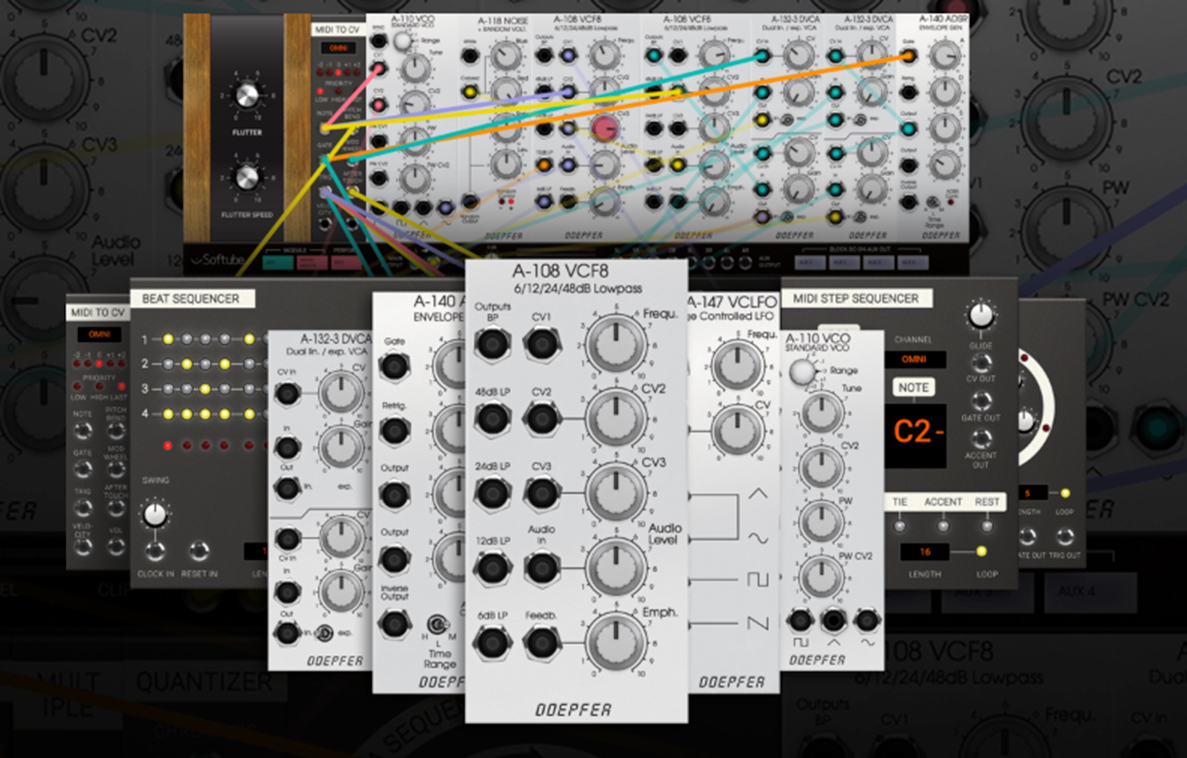The image size is (1187, 758).
Task: Click the CLOCK IN jack on Beat Sequencer
Action: pyautogui.click(x=155, y=550)
